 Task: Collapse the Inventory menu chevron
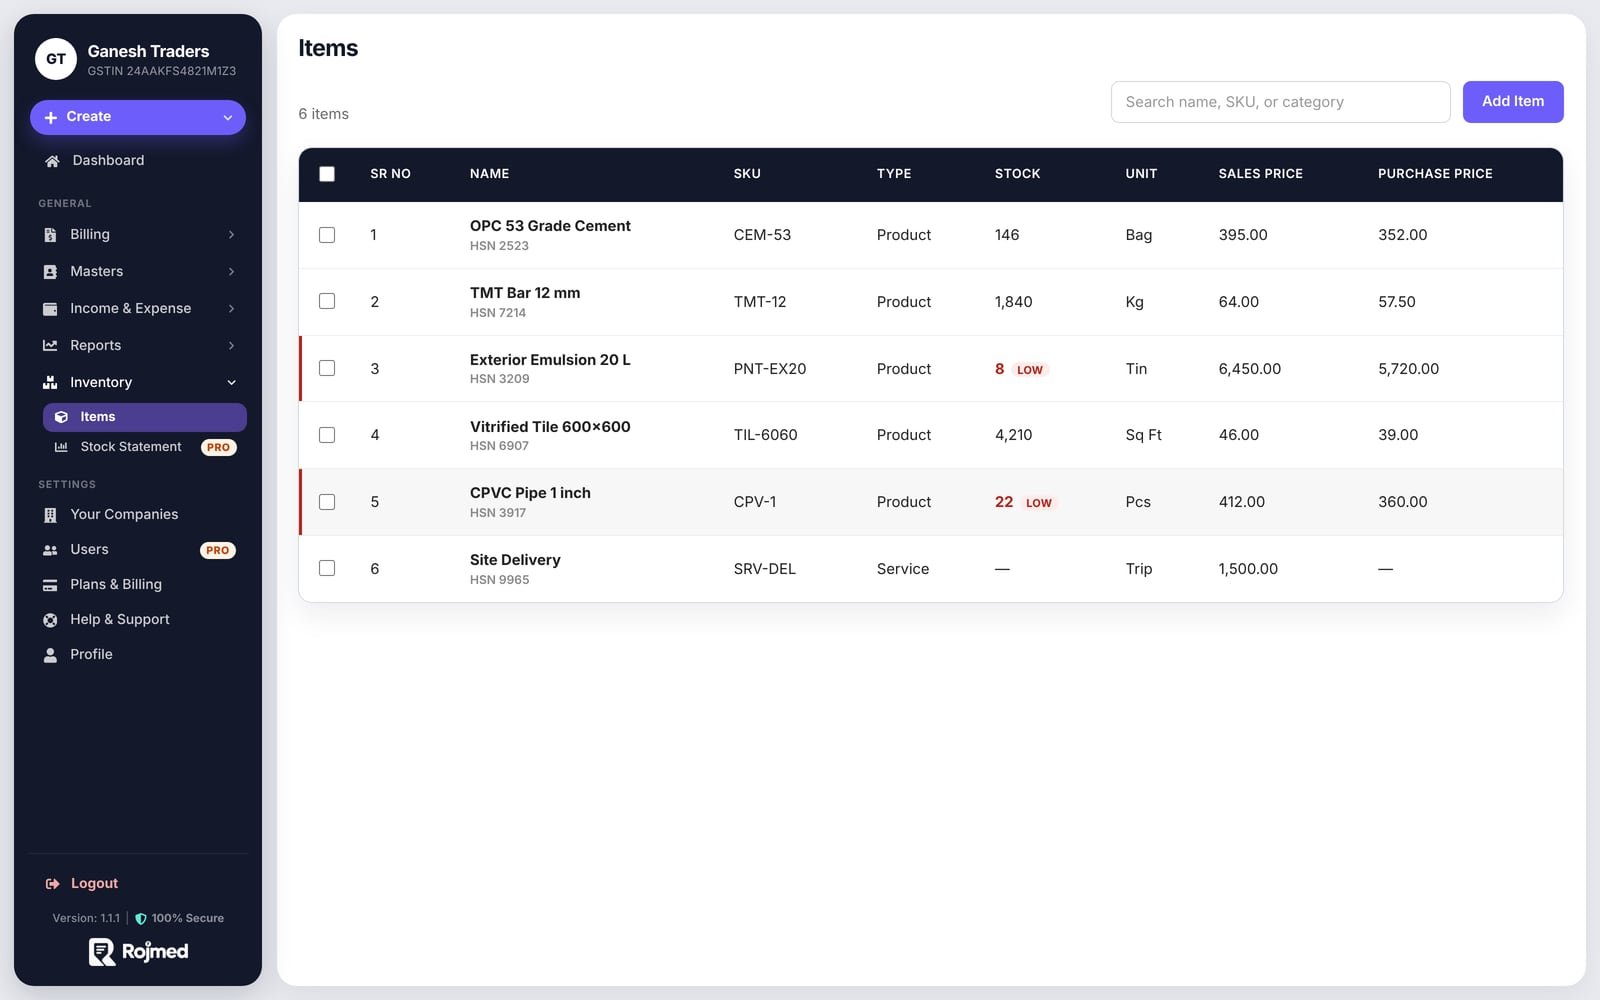tap(231, 383)
